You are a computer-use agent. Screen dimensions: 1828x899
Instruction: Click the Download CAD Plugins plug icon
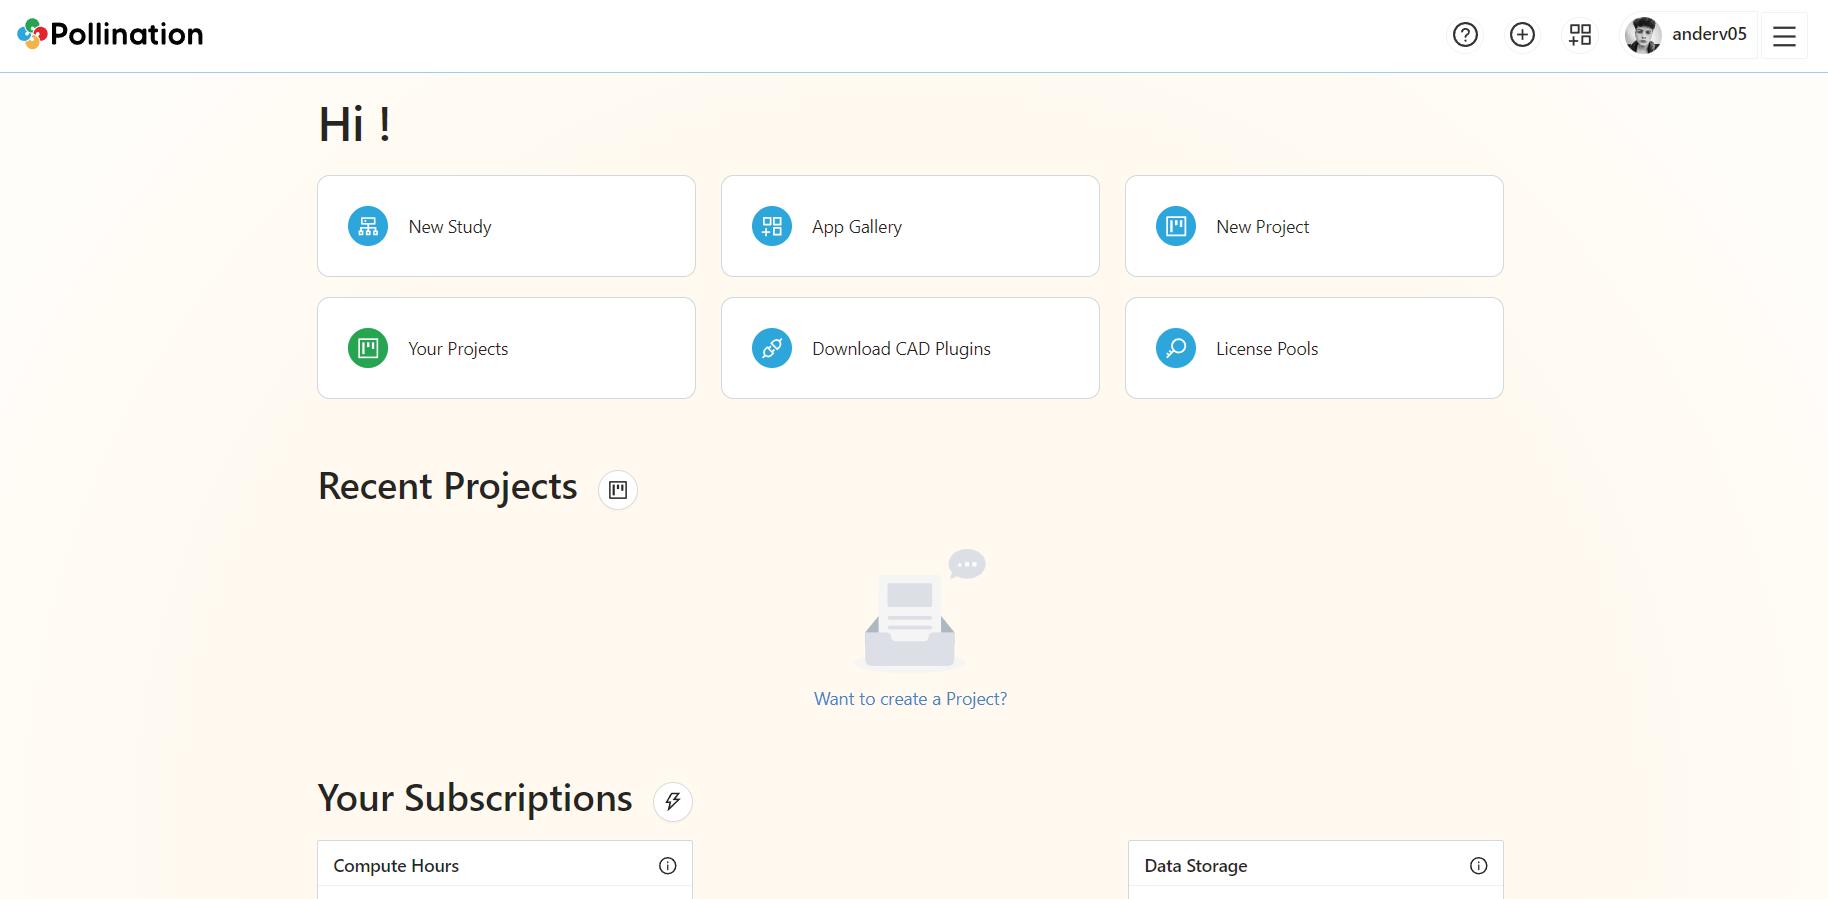[772, 348]
